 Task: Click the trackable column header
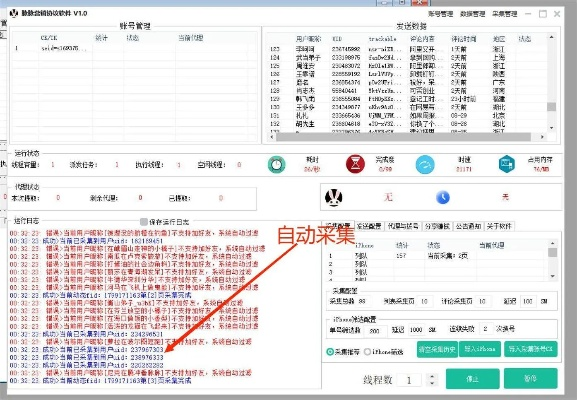383,39
